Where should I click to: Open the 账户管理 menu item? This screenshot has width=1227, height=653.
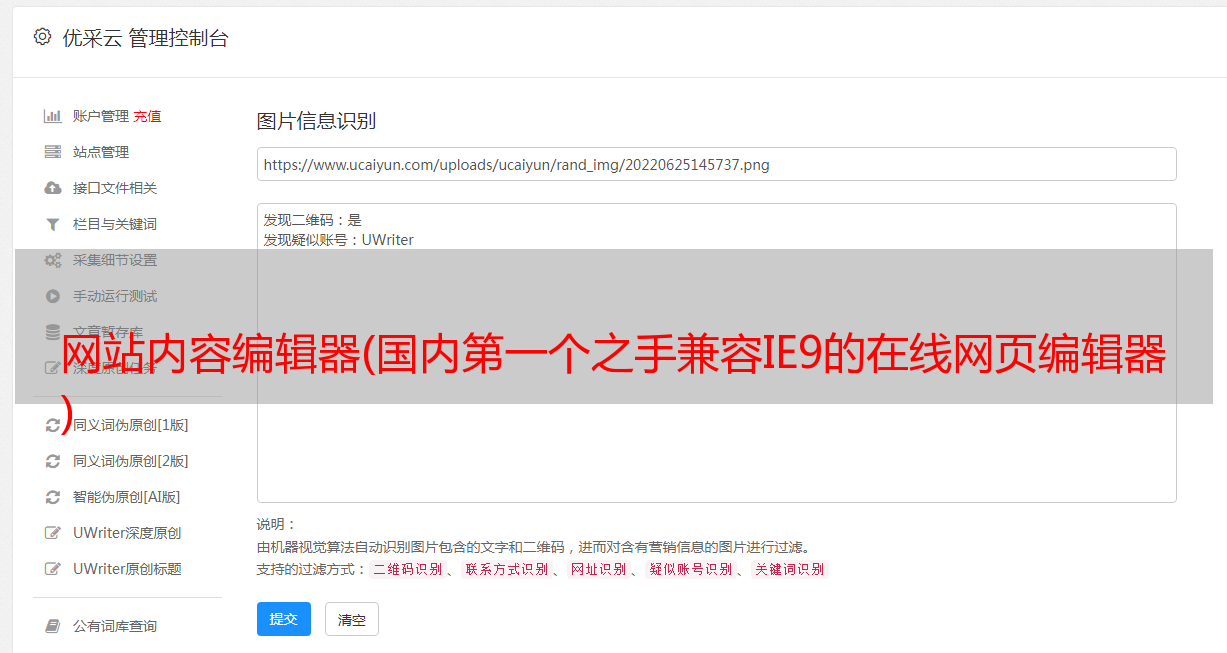pos(101,116)
